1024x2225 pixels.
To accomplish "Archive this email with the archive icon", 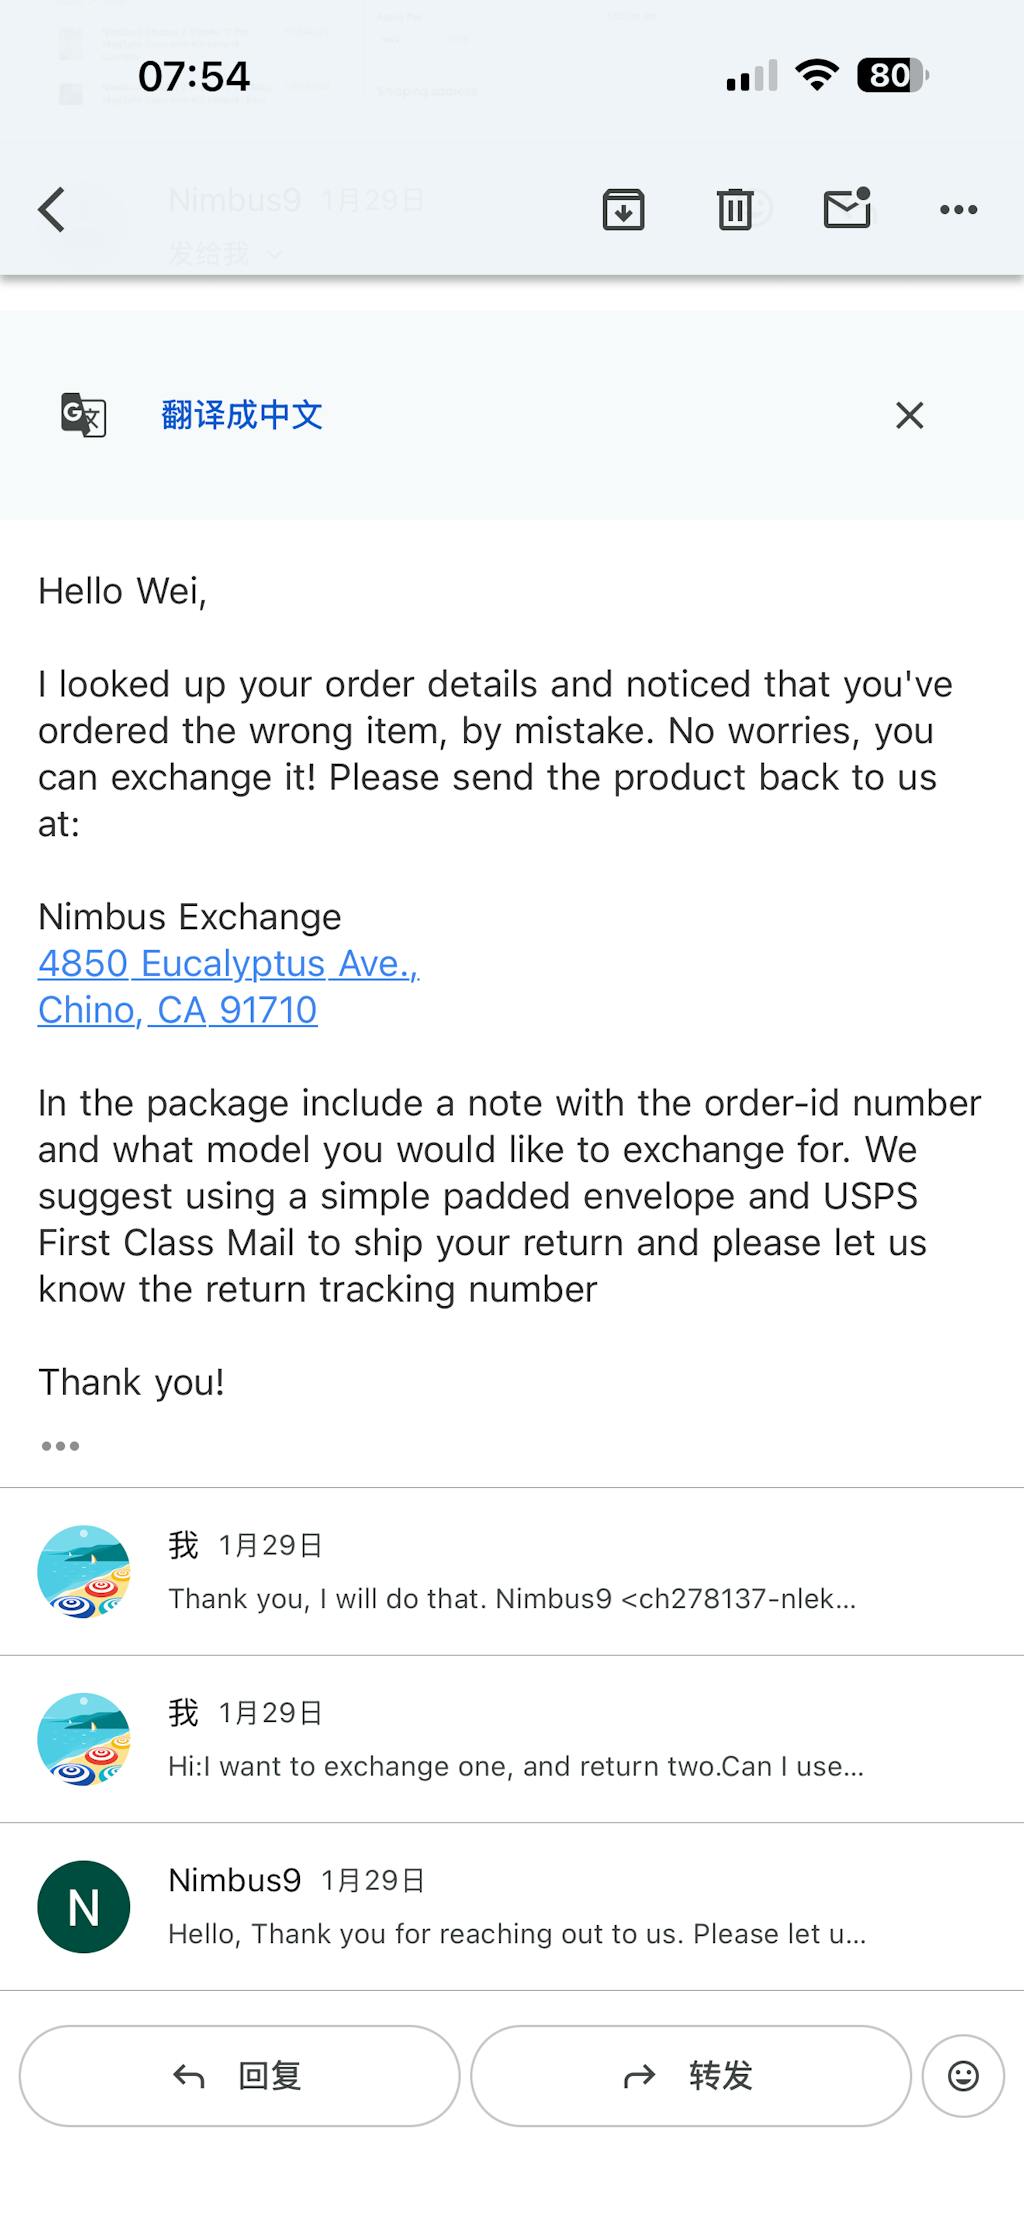I will point(623,210).
